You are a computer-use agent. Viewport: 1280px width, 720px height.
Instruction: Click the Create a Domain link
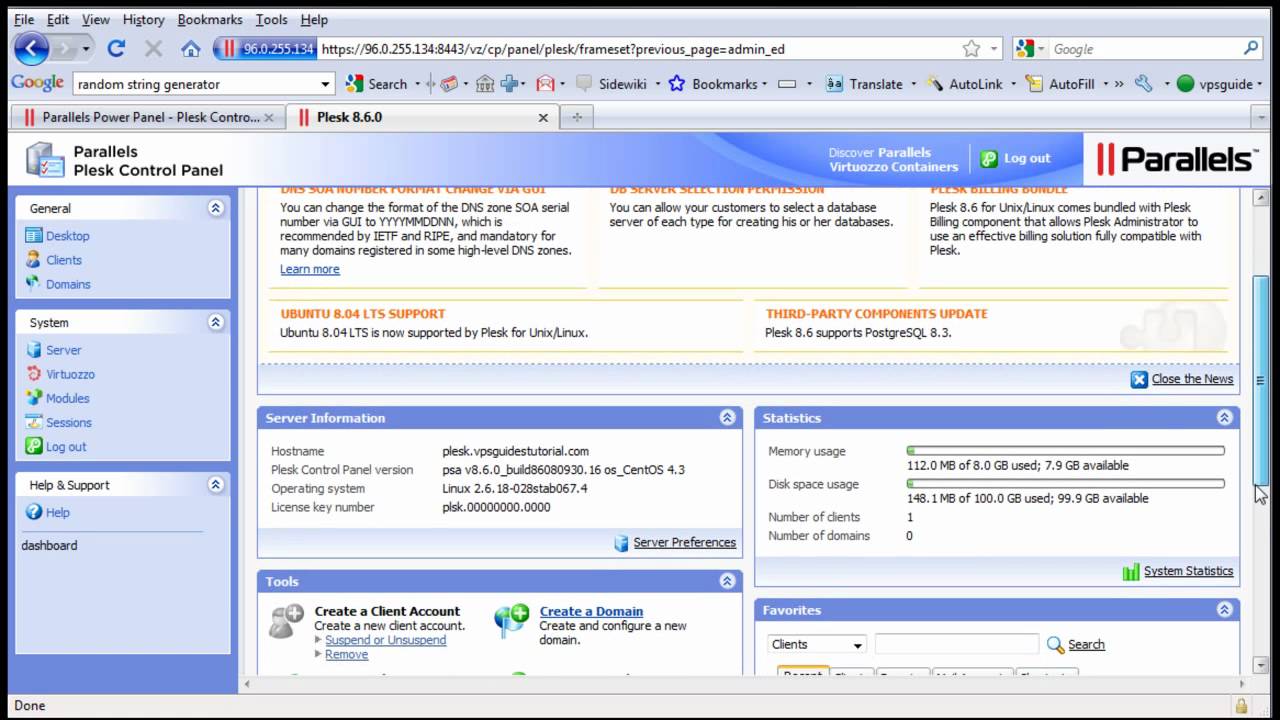(591, 612)
